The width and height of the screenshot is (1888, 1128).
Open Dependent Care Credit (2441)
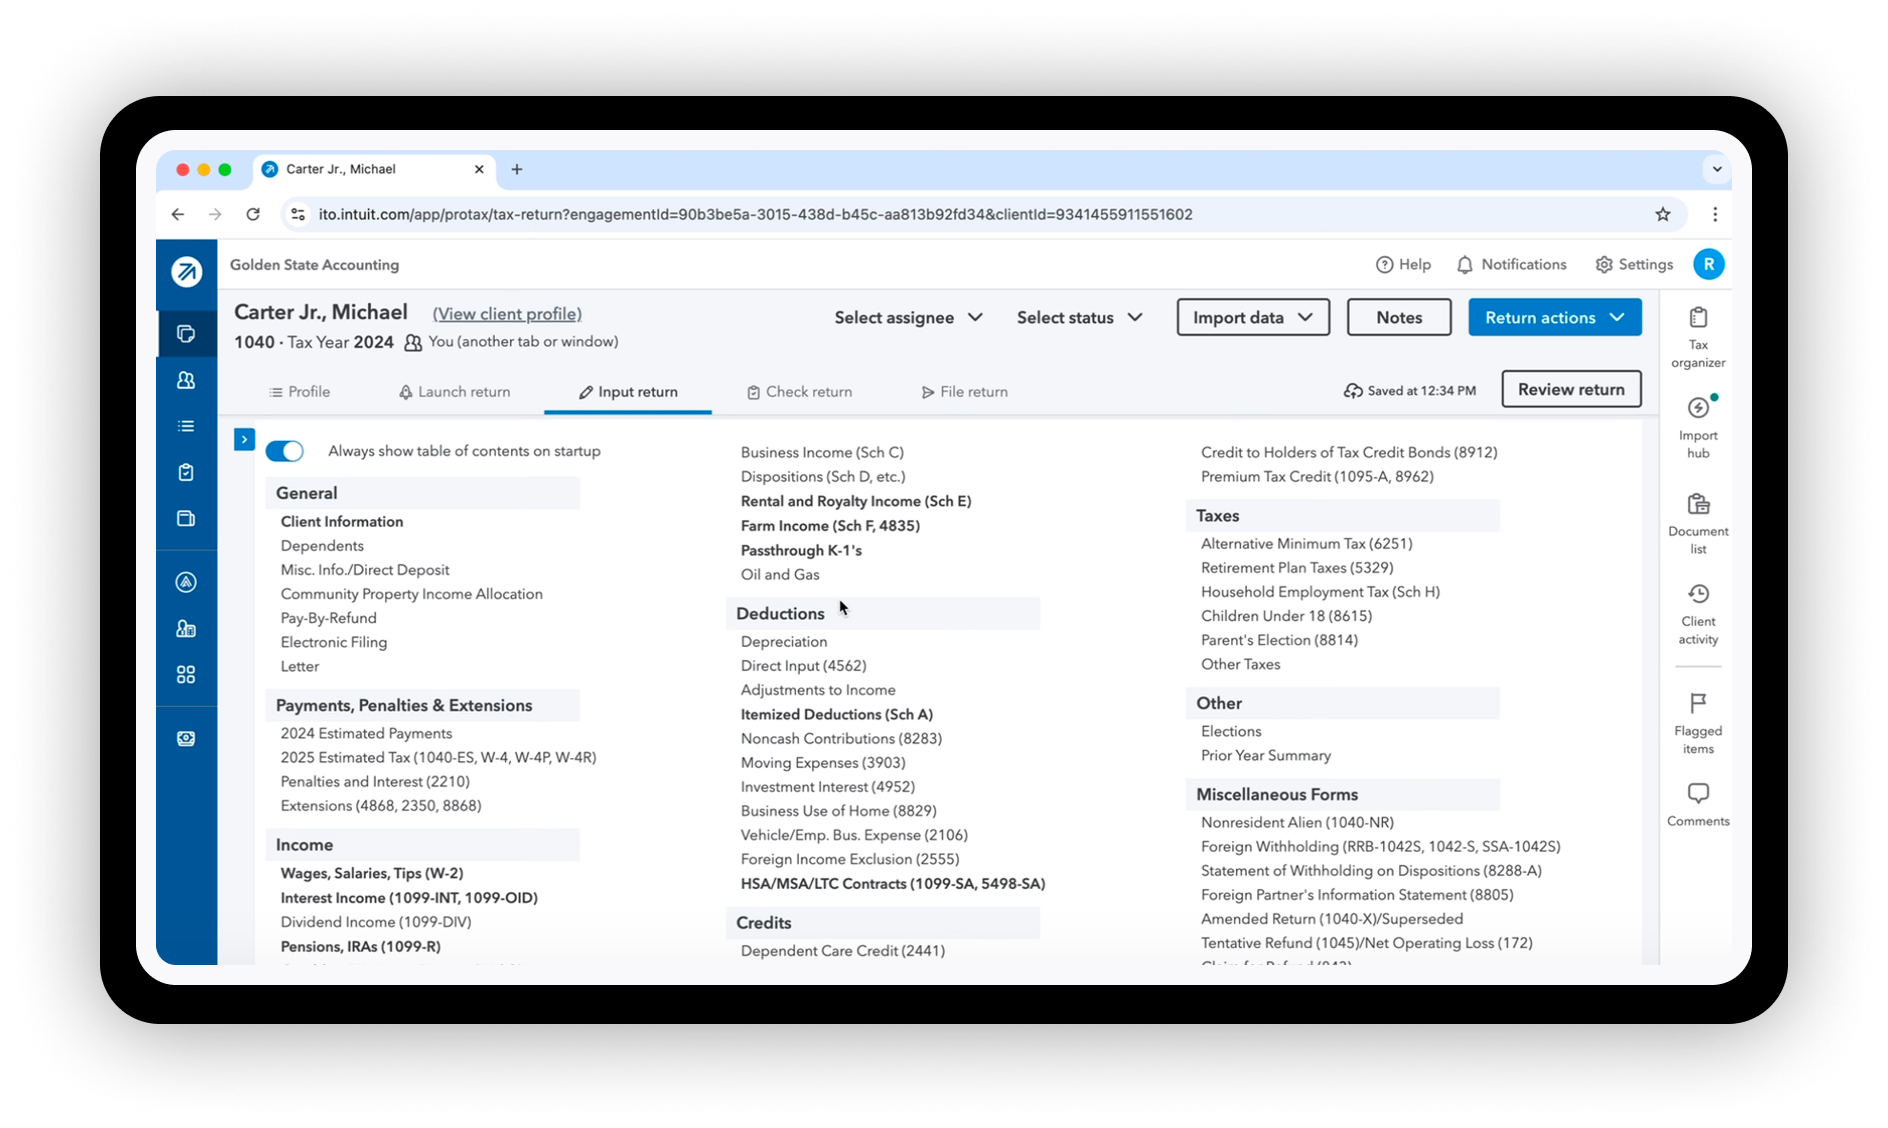coord(843,950)
